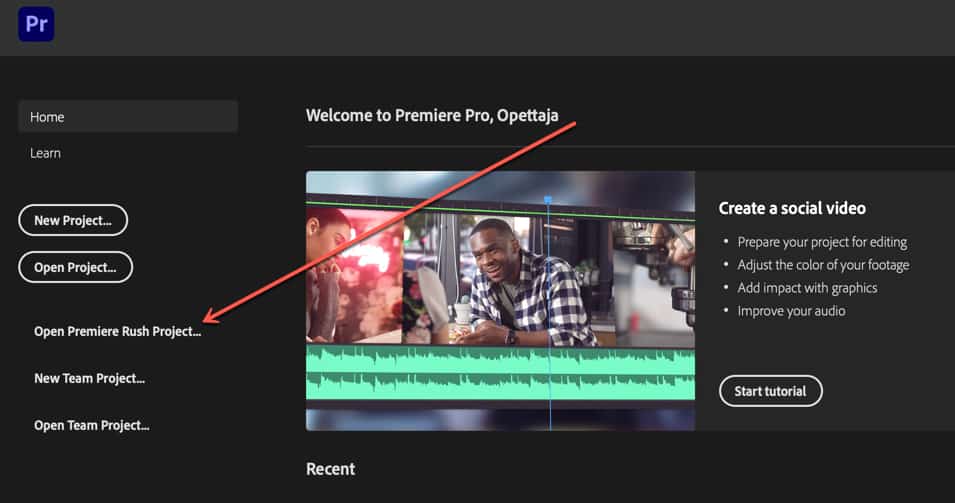Click 'Add impact with graphics' bullet
The height and width of the screenshot is (503, 955).
pyautogui.click(x=807, y=288)
